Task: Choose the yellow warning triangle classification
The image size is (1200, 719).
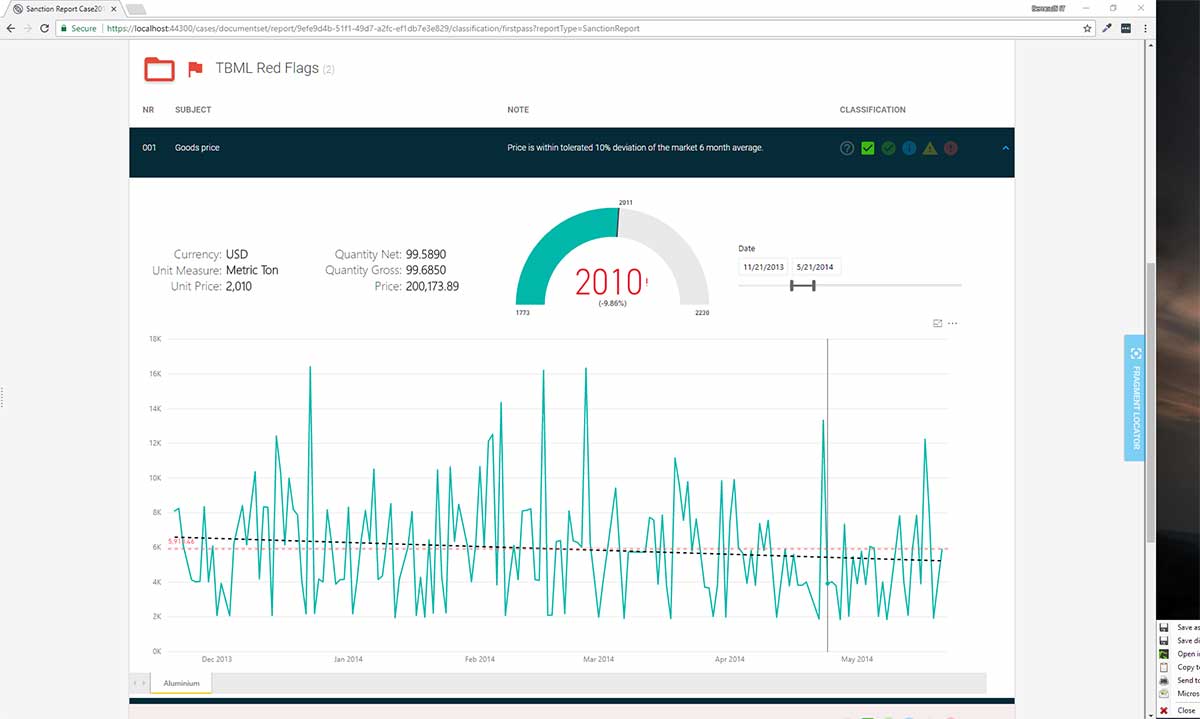Action: (x=930, y=148)
